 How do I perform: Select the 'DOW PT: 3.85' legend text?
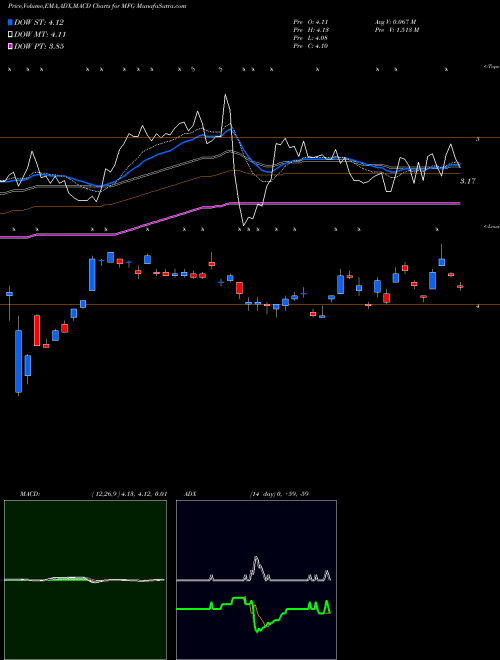(x=39, y=46)
